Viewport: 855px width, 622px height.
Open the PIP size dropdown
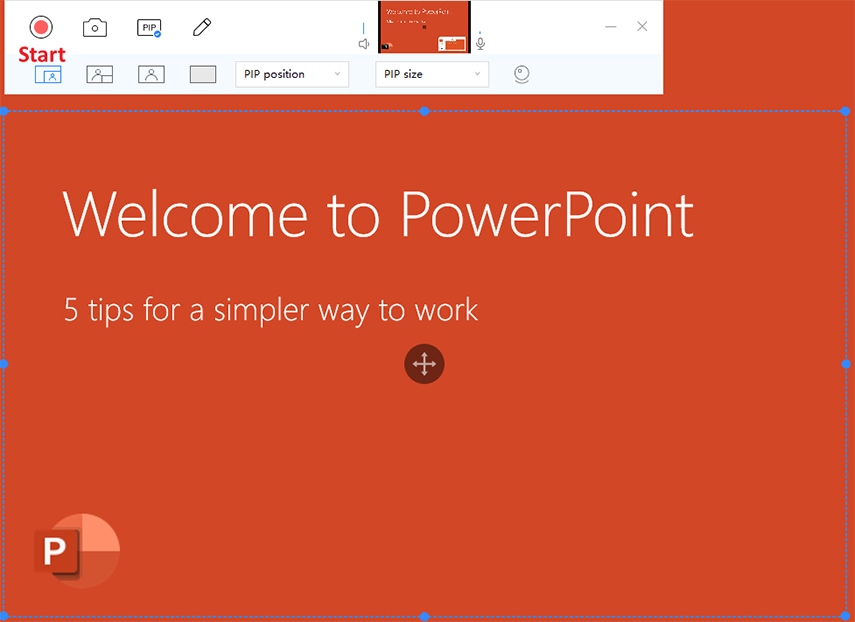pos(432,74)
